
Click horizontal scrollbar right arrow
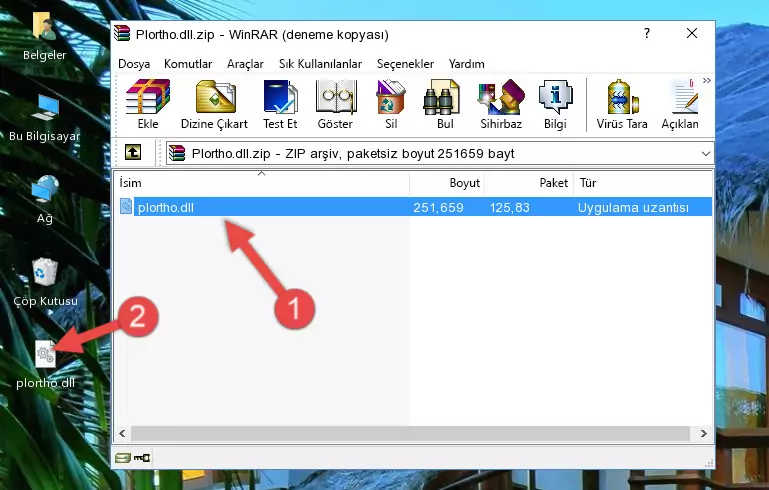(x=704, y=433)
